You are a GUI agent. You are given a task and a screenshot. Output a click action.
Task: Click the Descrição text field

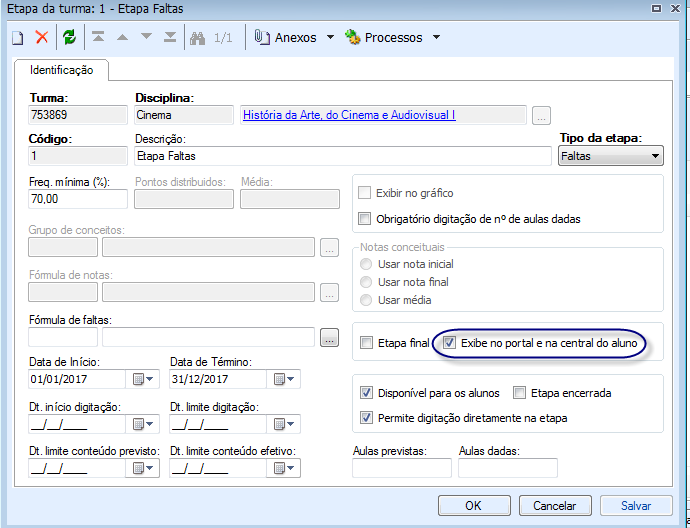point(342,156)
